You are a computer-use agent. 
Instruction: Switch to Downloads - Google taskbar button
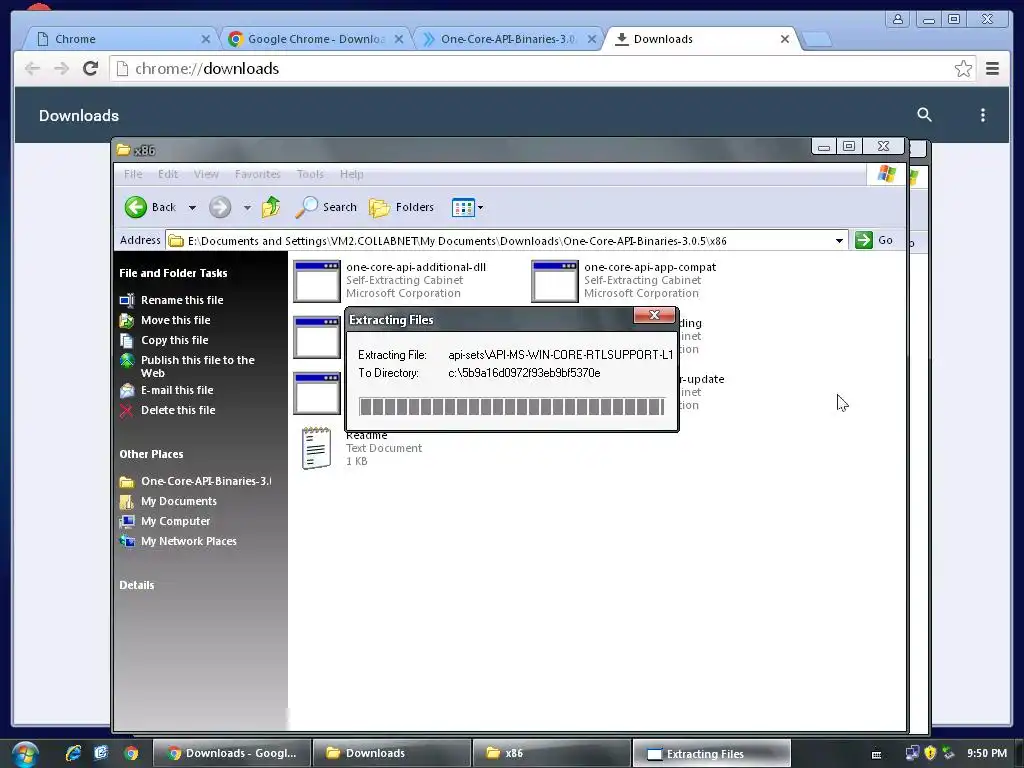[232, 753]
